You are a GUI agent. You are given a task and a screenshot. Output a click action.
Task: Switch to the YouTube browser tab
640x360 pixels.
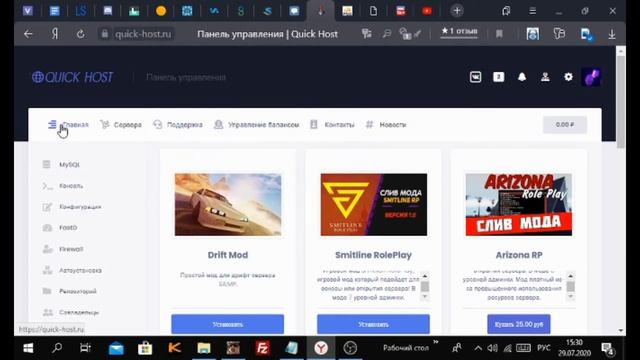click(x=427, y=11)
